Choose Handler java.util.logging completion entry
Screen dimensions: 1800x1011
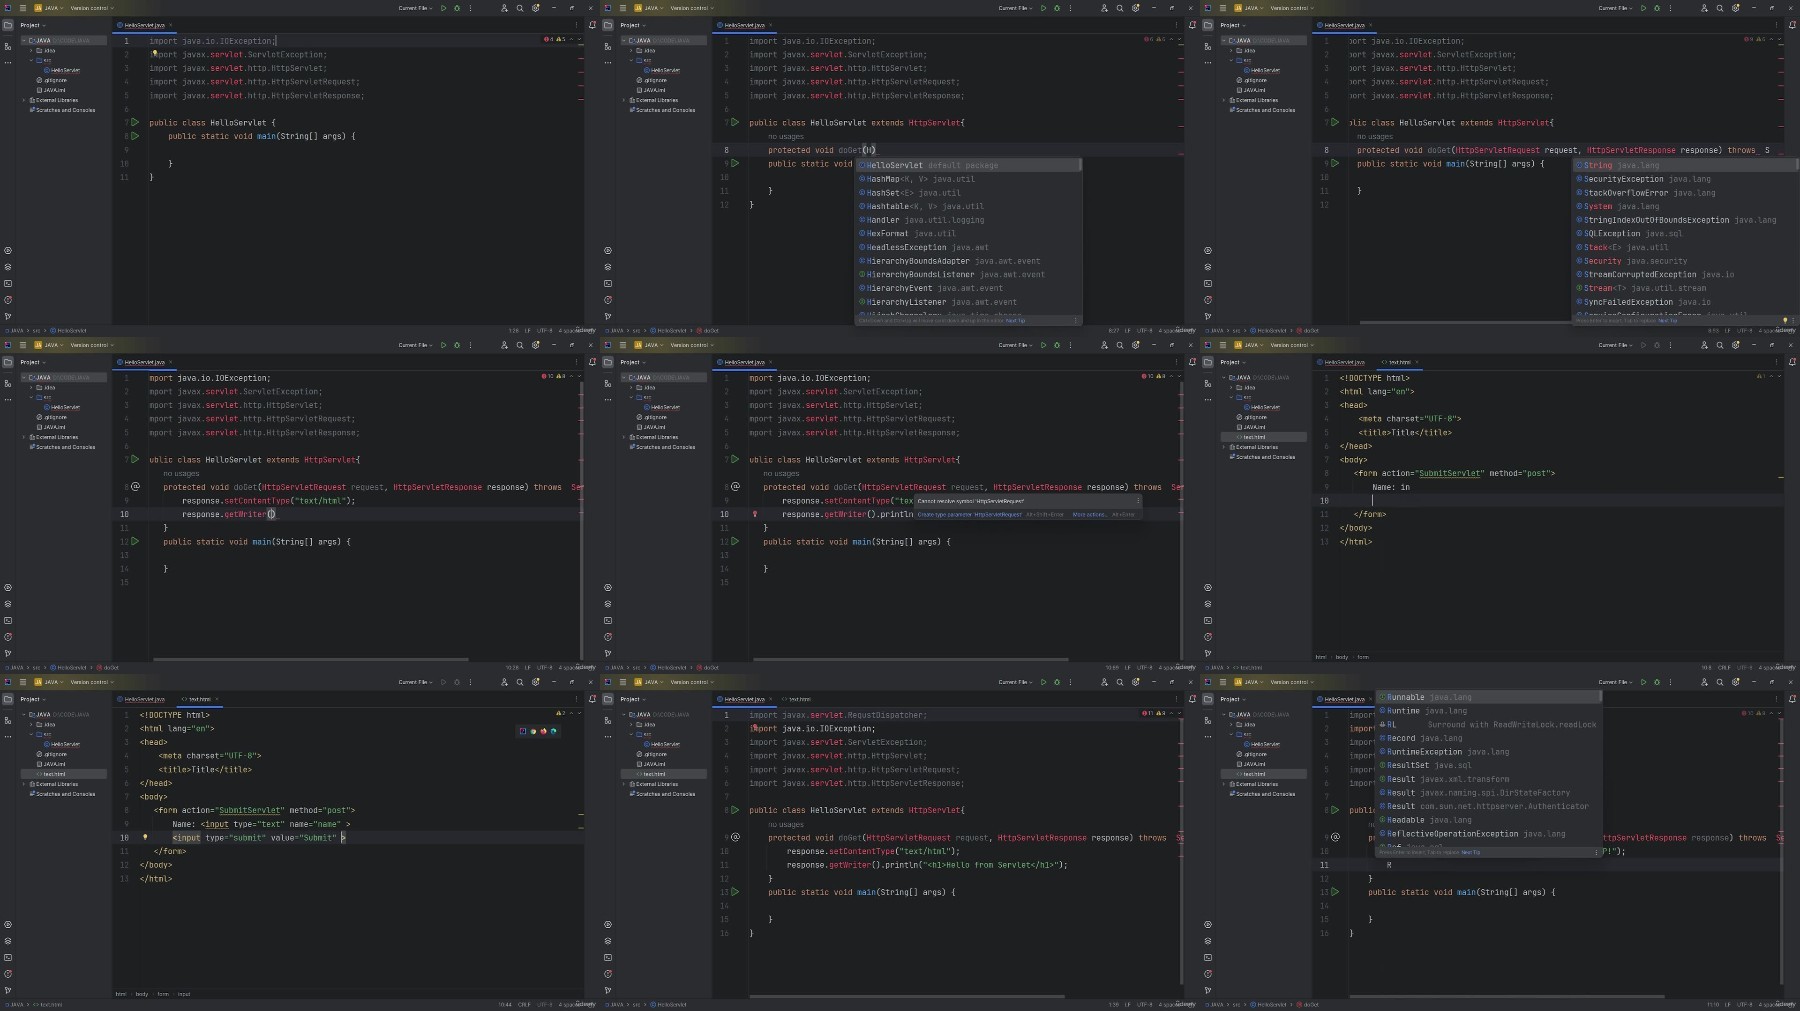pyautogui.click(x=968, y=220)
